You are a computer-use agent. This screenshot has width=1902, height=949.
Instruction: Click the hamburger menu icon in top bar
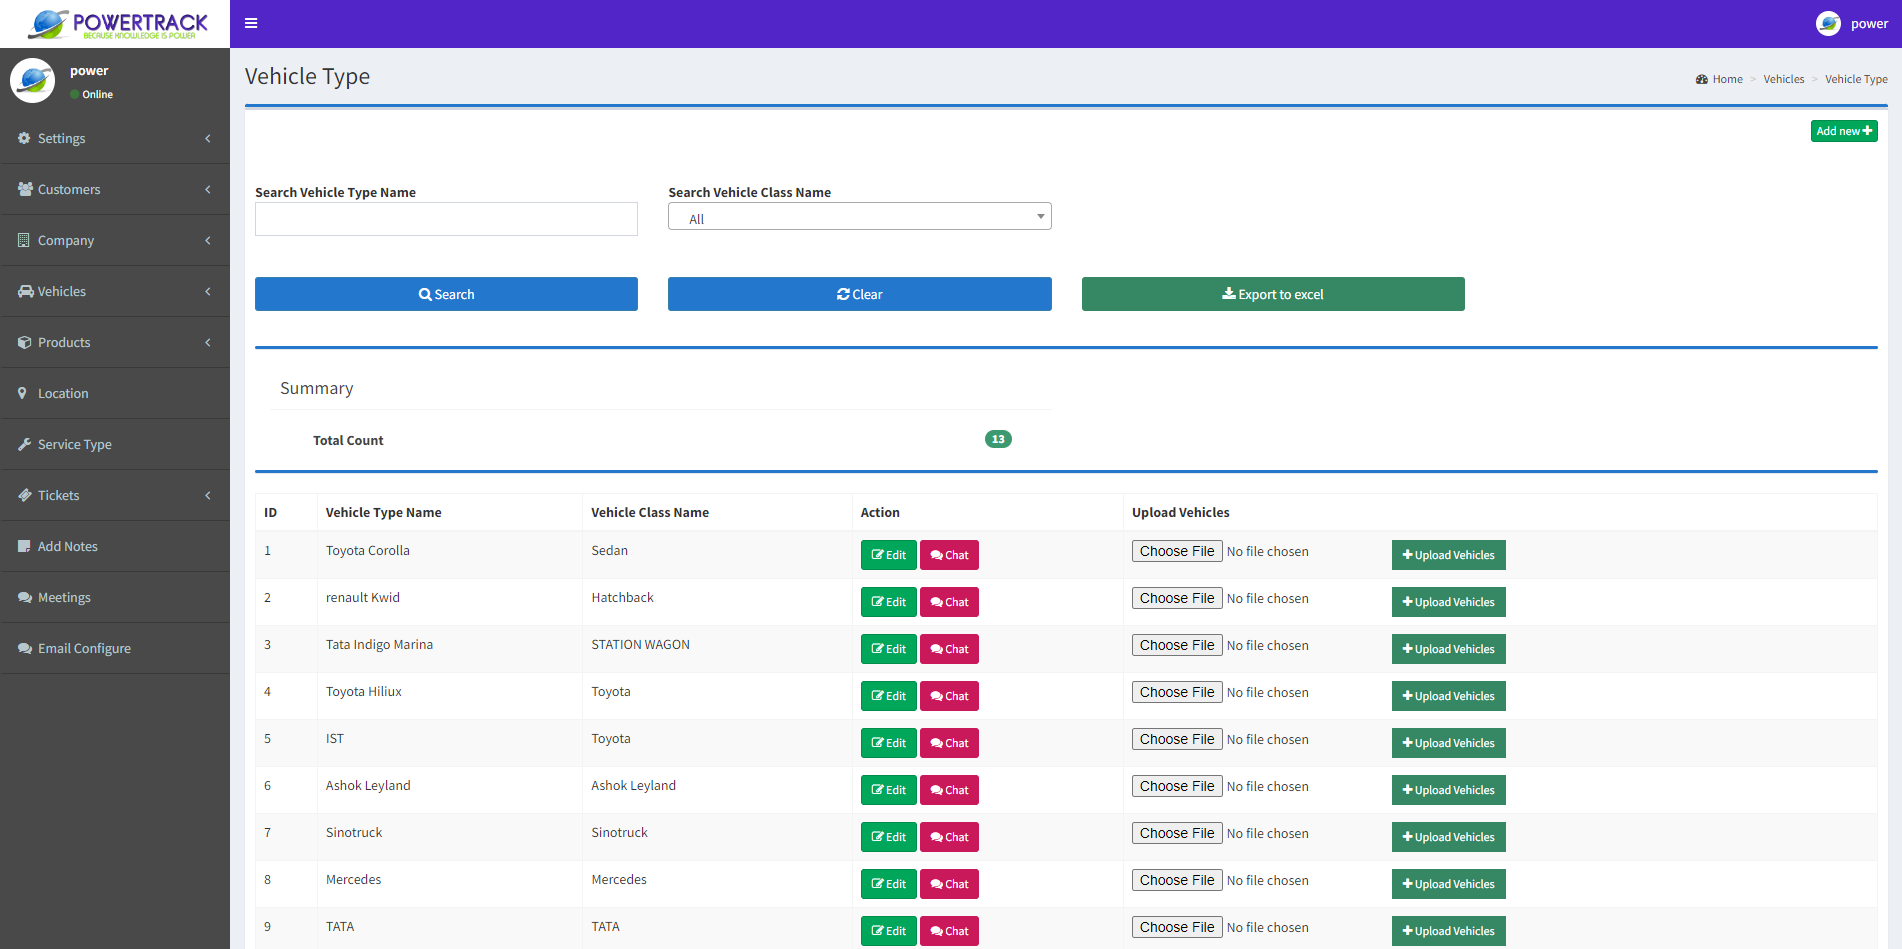(251, 23)
